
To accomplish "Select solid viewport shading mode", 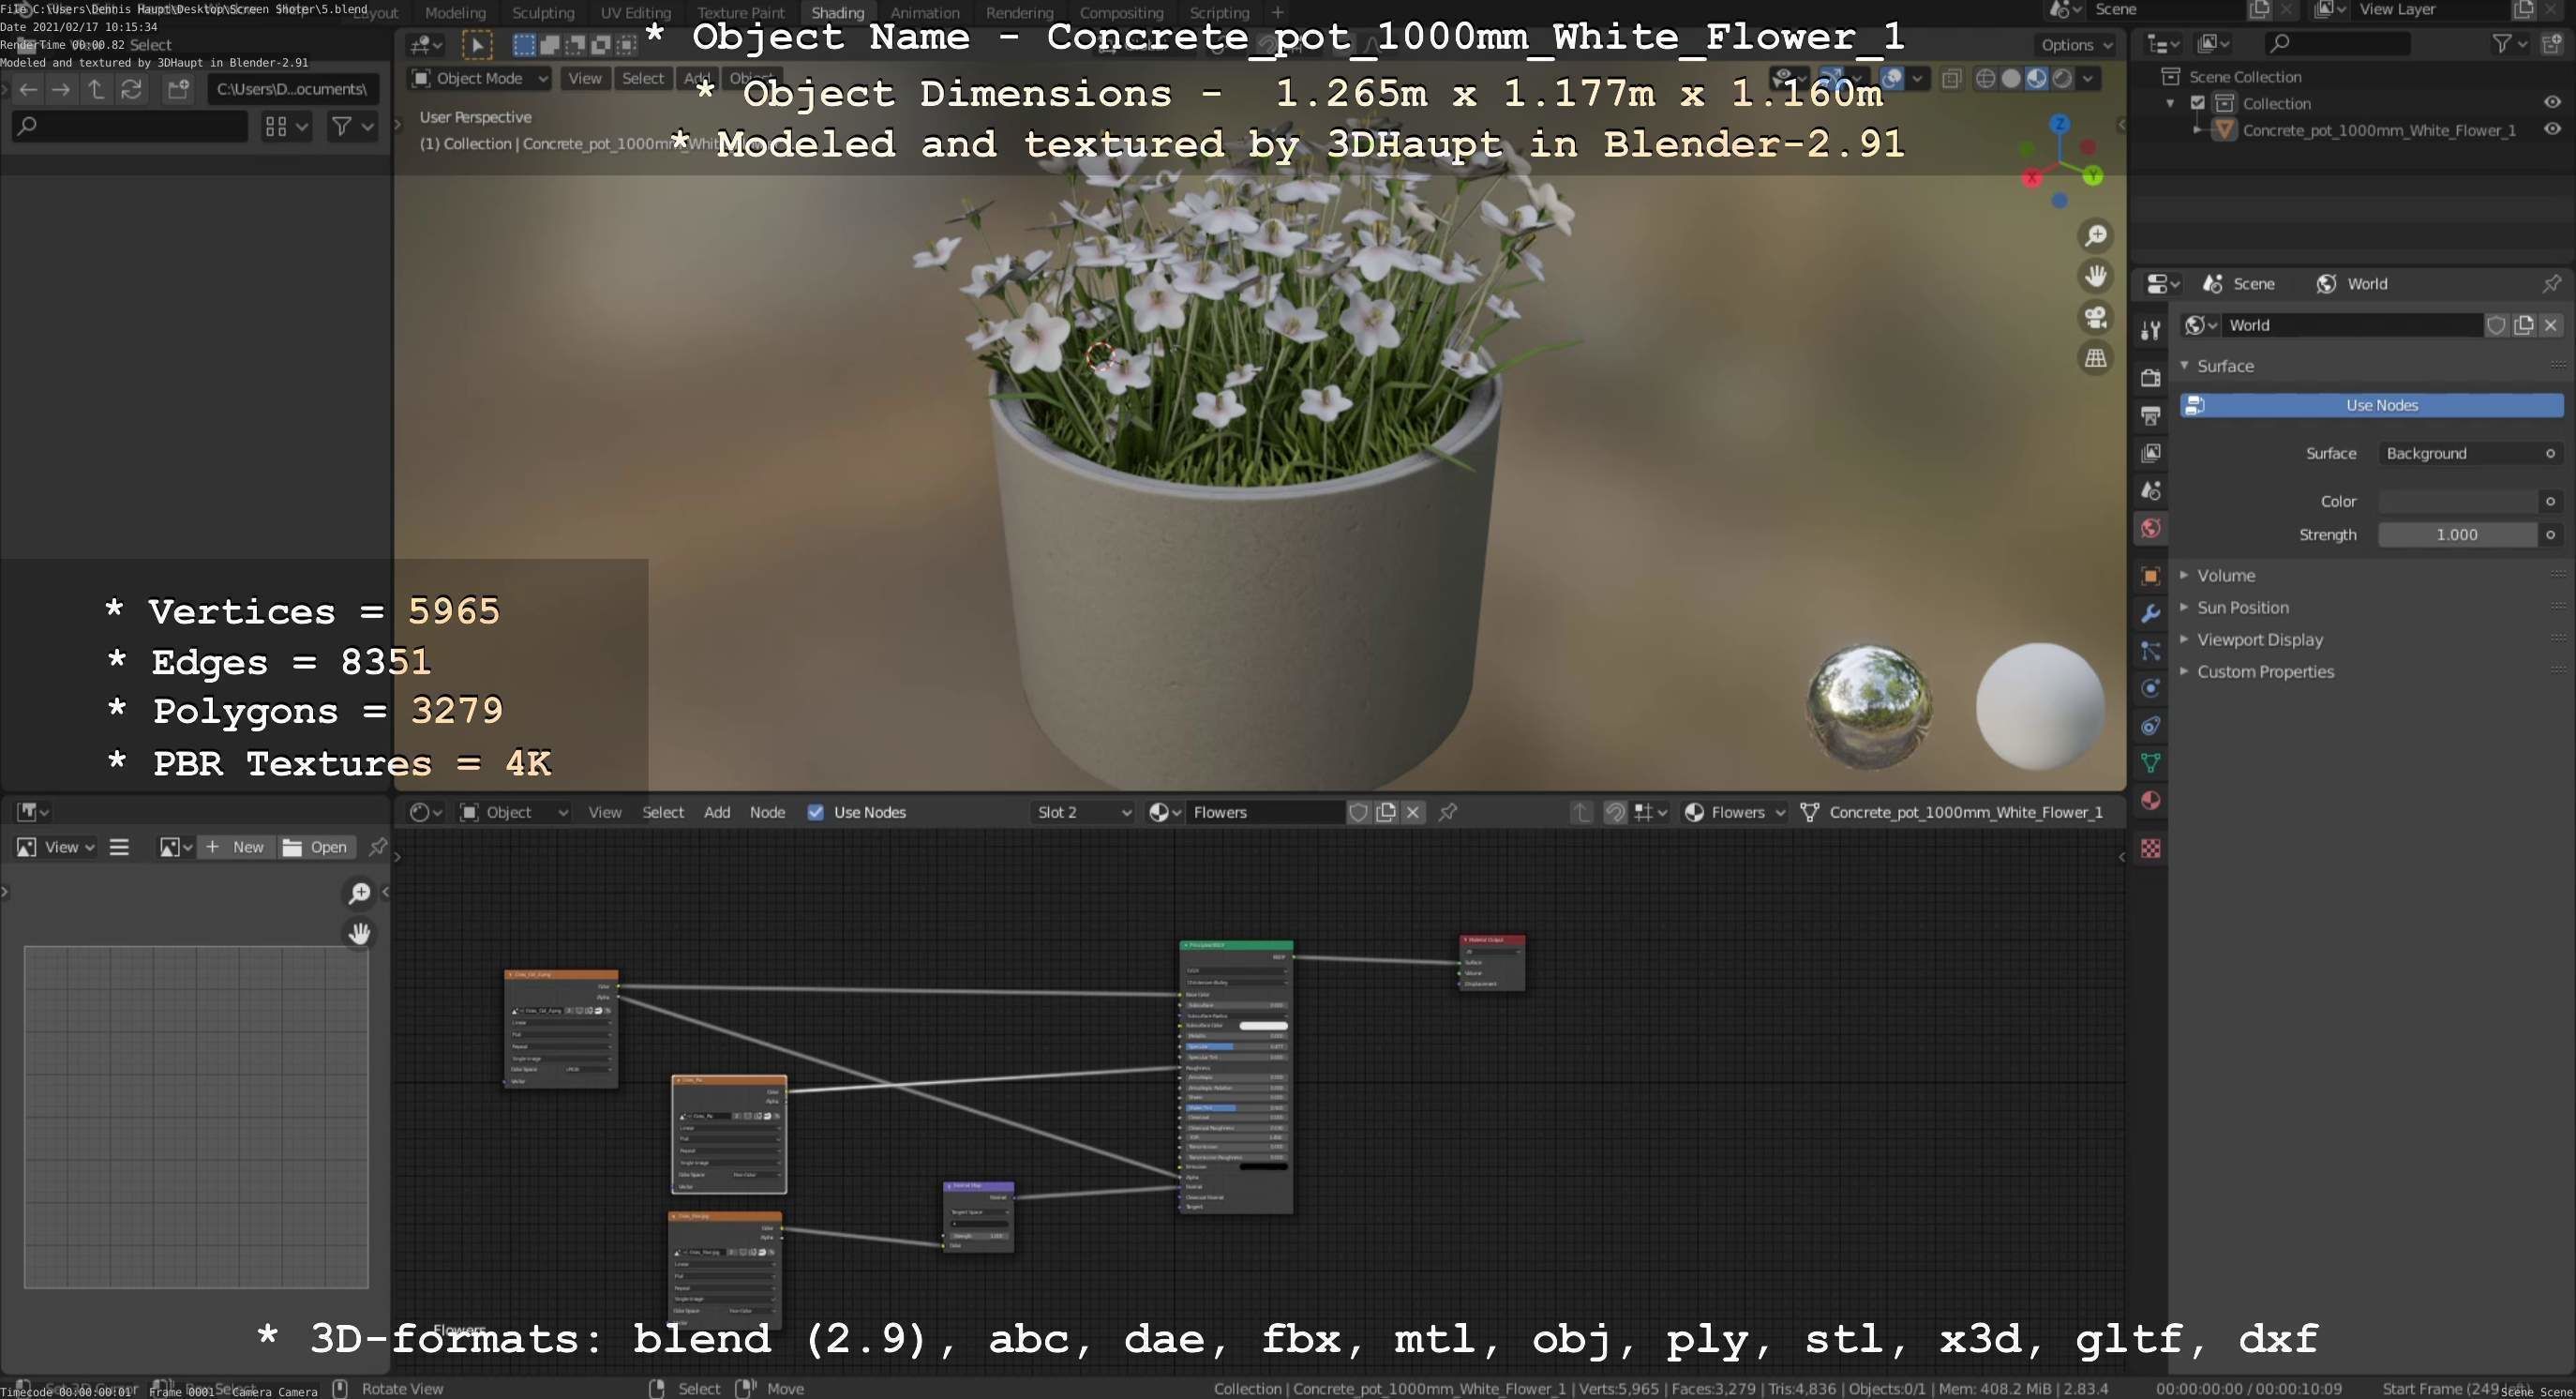I will pyautogui.click(x=2011, y=78).
